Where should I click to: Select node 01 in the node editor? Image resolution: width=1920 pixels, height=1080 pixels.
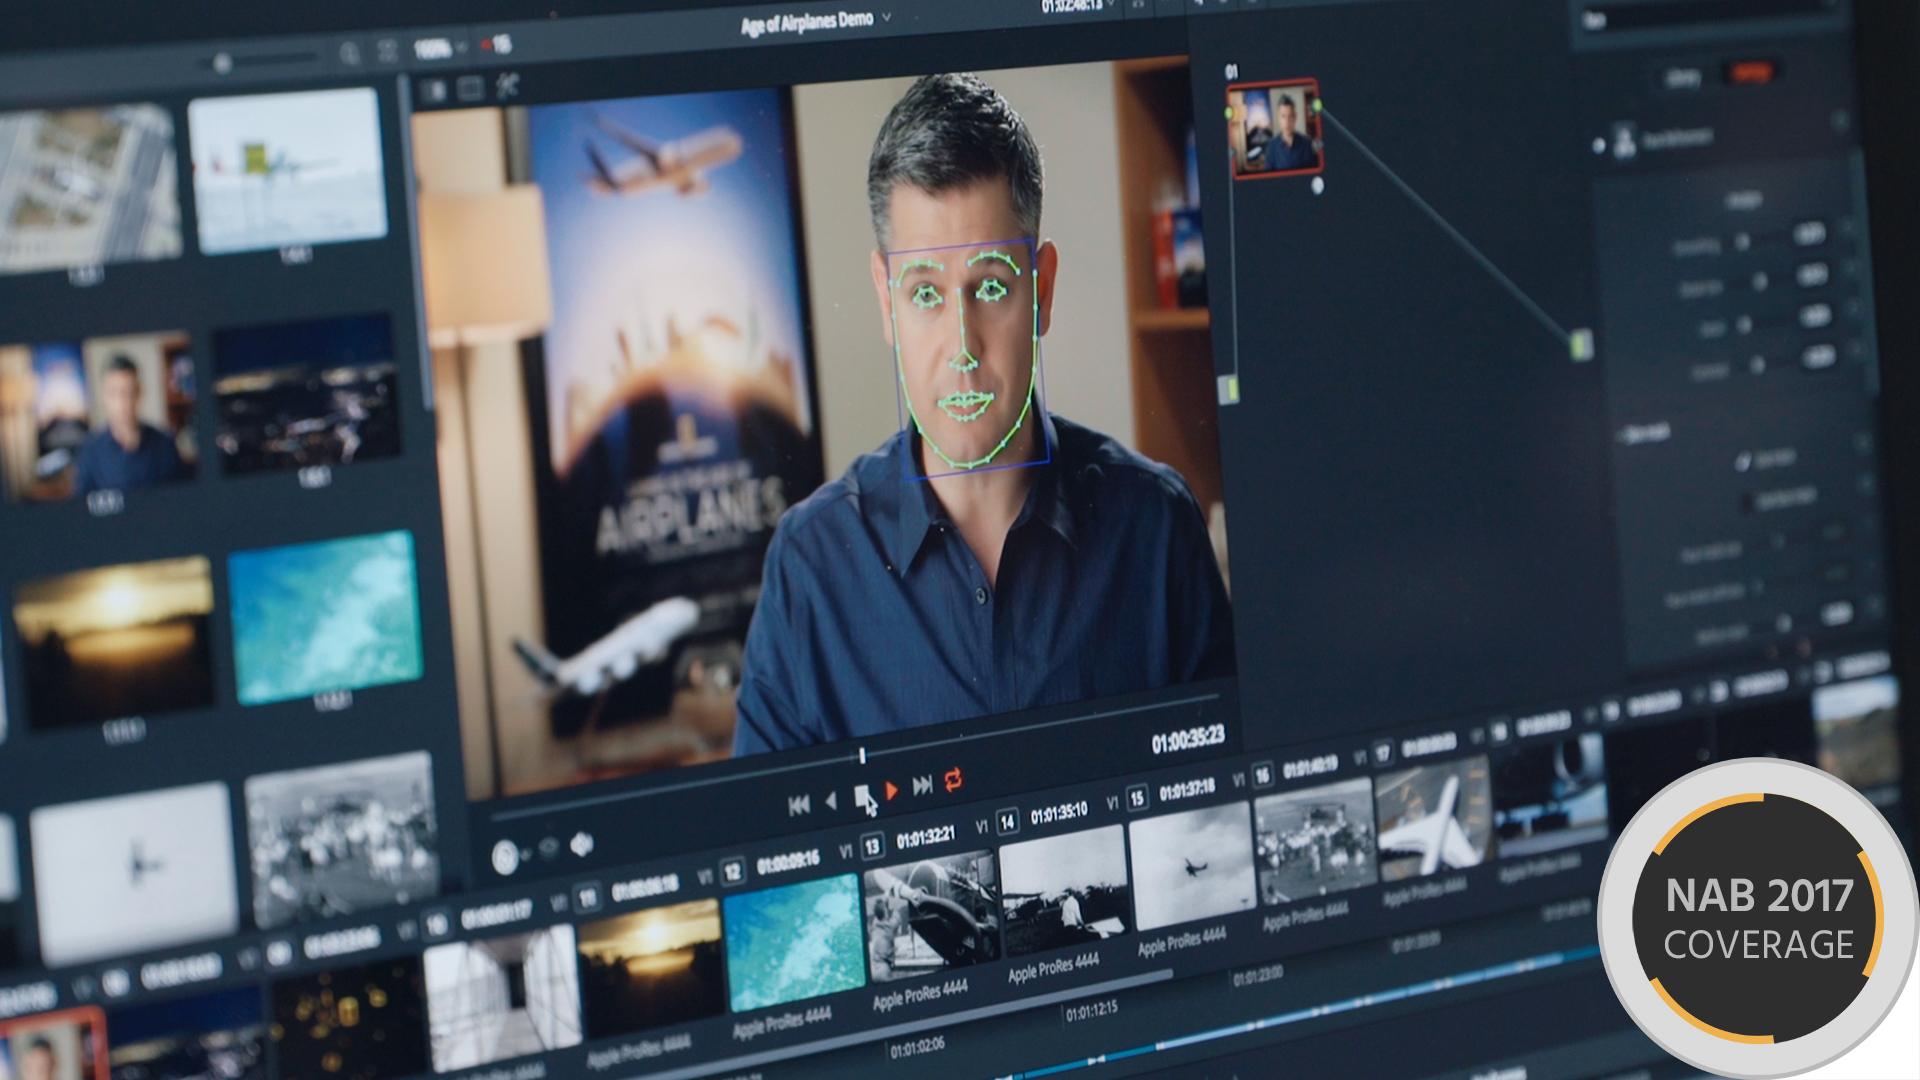1274,129
